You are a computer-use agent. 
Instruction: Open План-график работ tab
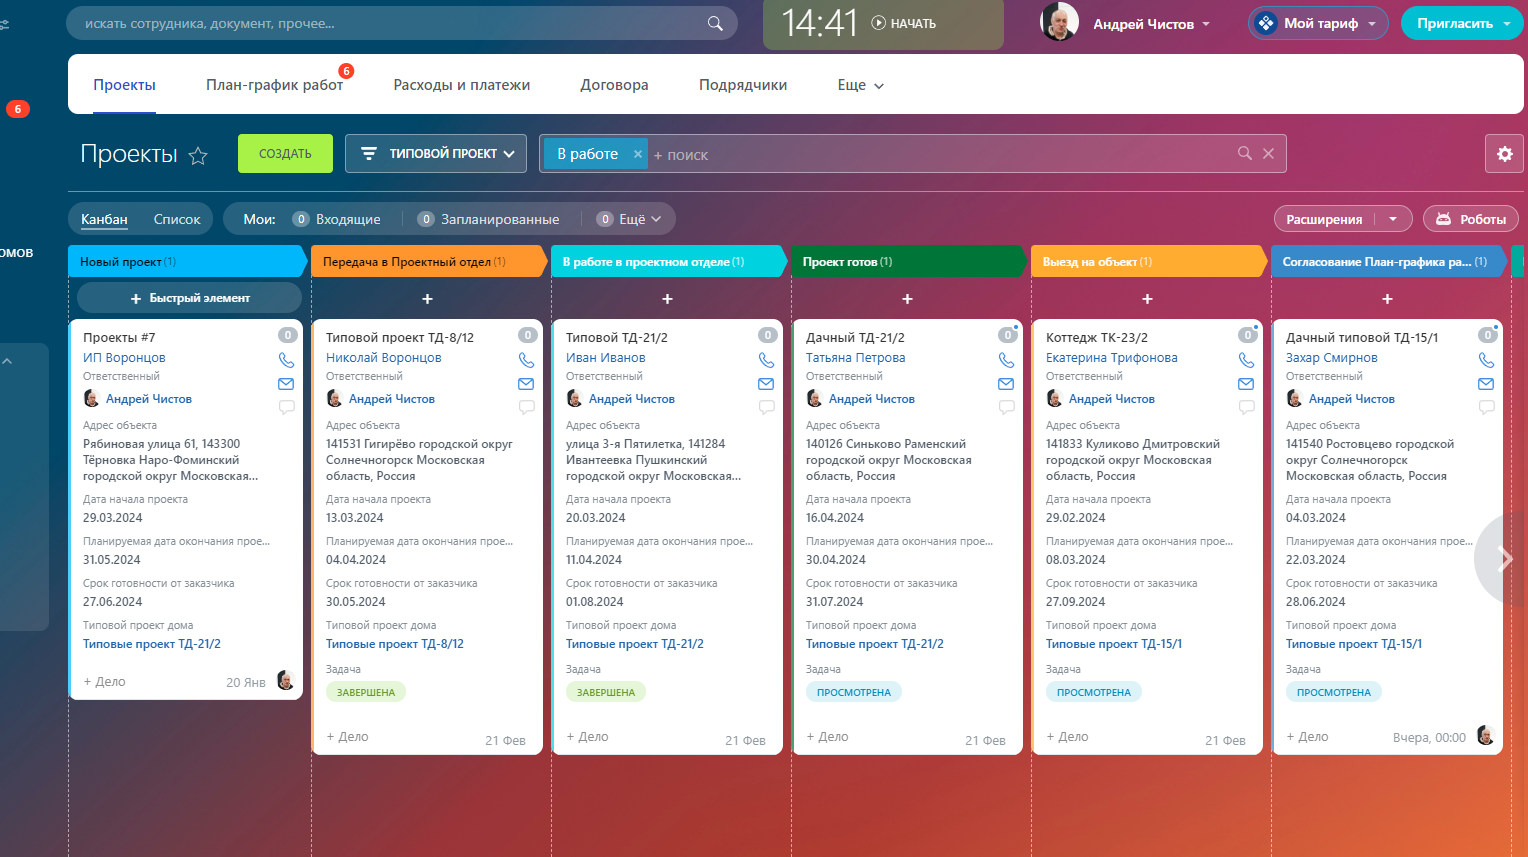[x=274, y=85]
